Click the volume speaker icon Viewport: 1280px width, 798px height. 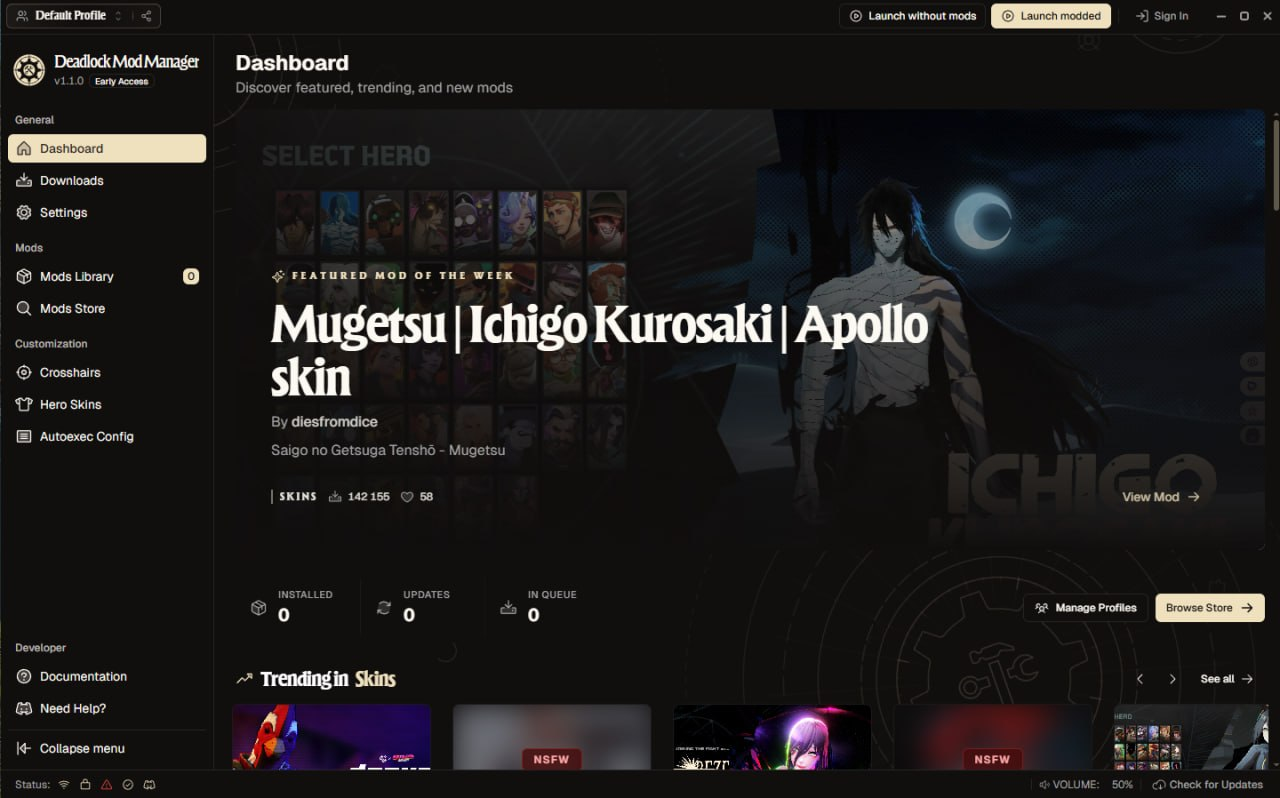click(x=1045, y=785)
